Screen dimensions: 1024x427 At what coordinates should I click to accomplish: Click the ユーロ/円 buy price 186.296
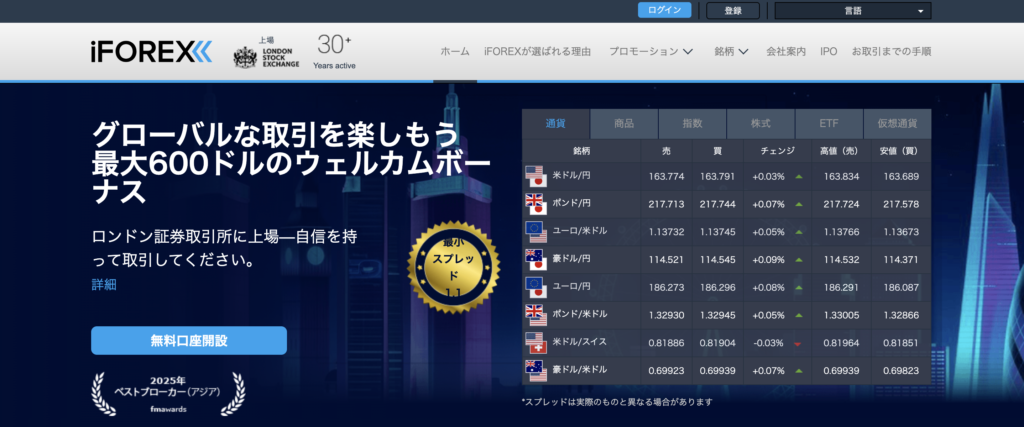(718, 287)
